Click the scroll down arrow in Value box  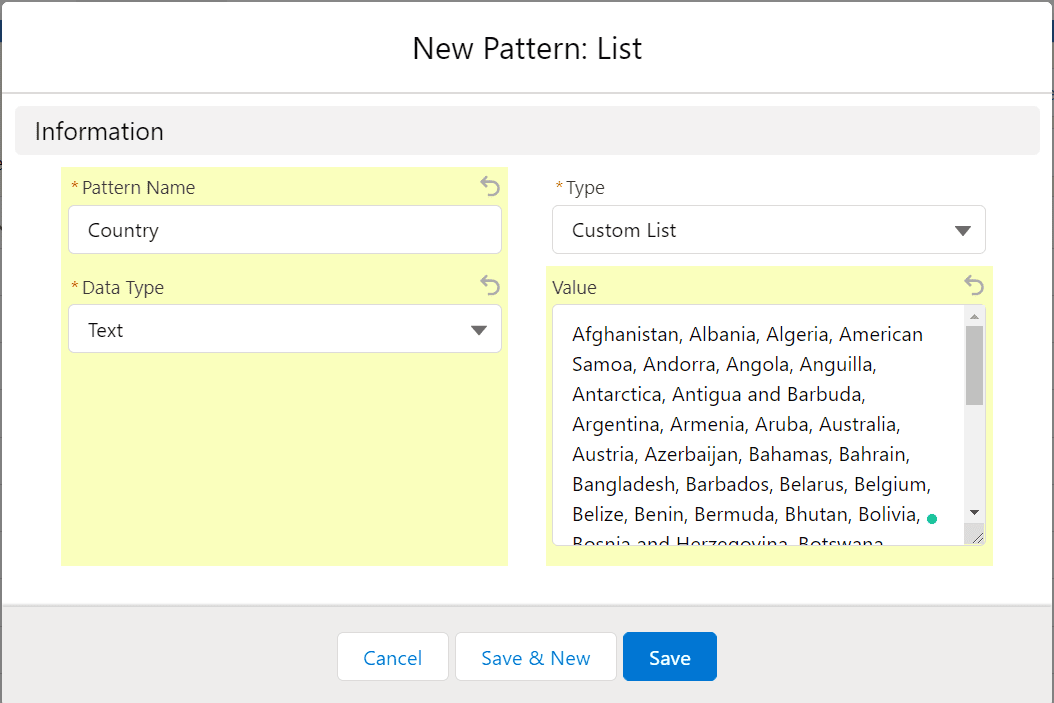coord(974,512)
